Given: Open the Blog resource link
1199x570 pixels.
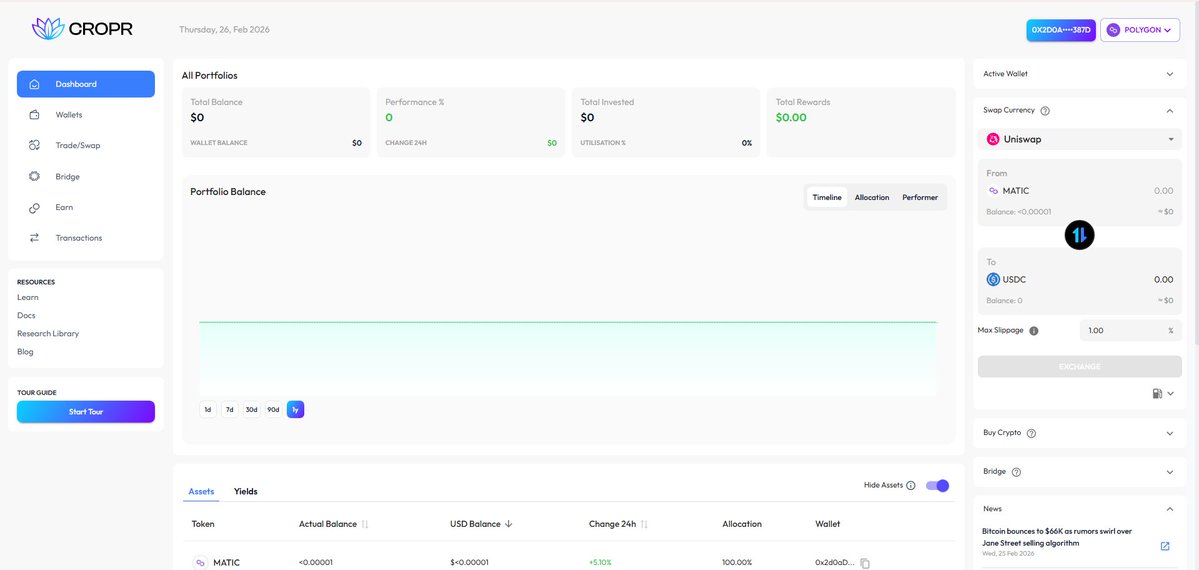Looking at the screenshot, I should pyautogui.click(x=25, y=352).
